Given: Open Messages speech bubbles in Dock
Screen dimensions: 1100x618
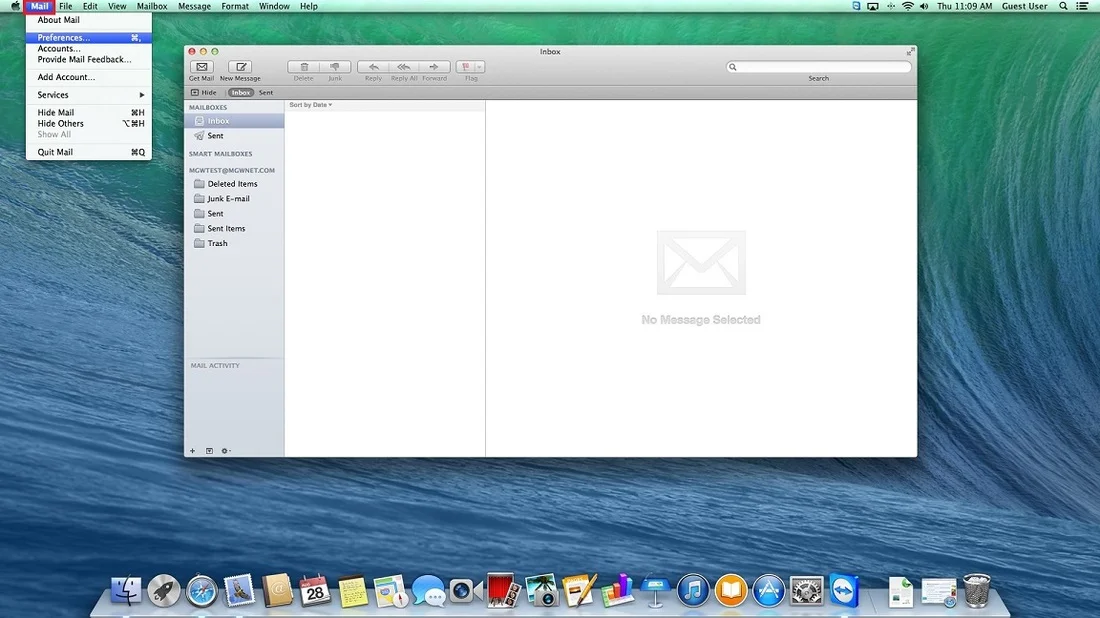Looking at the screenshot, I should coord(428,591).
